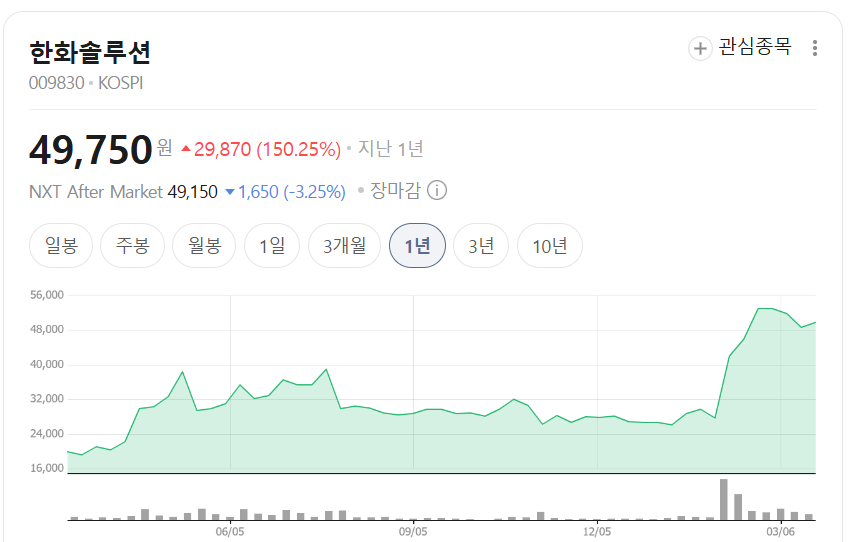Click the 03/06 date marker on axis
The width and height of the screenshot is (849, 542).
coord(780,531)
